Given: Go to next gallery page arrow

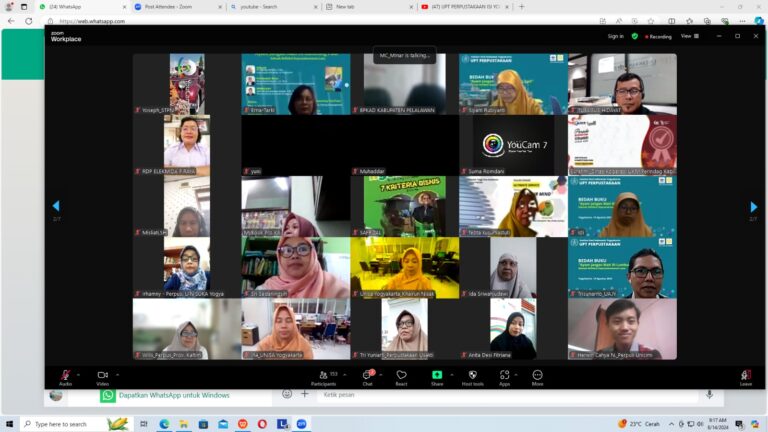Looking at the screenshot, I should point(753,207).
